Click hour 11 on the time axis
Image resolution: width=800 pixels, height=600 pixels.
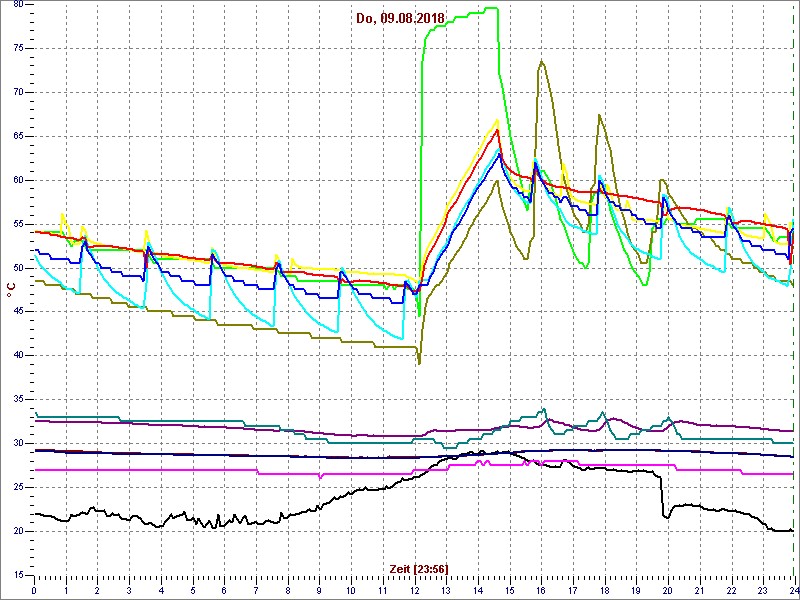383,590
